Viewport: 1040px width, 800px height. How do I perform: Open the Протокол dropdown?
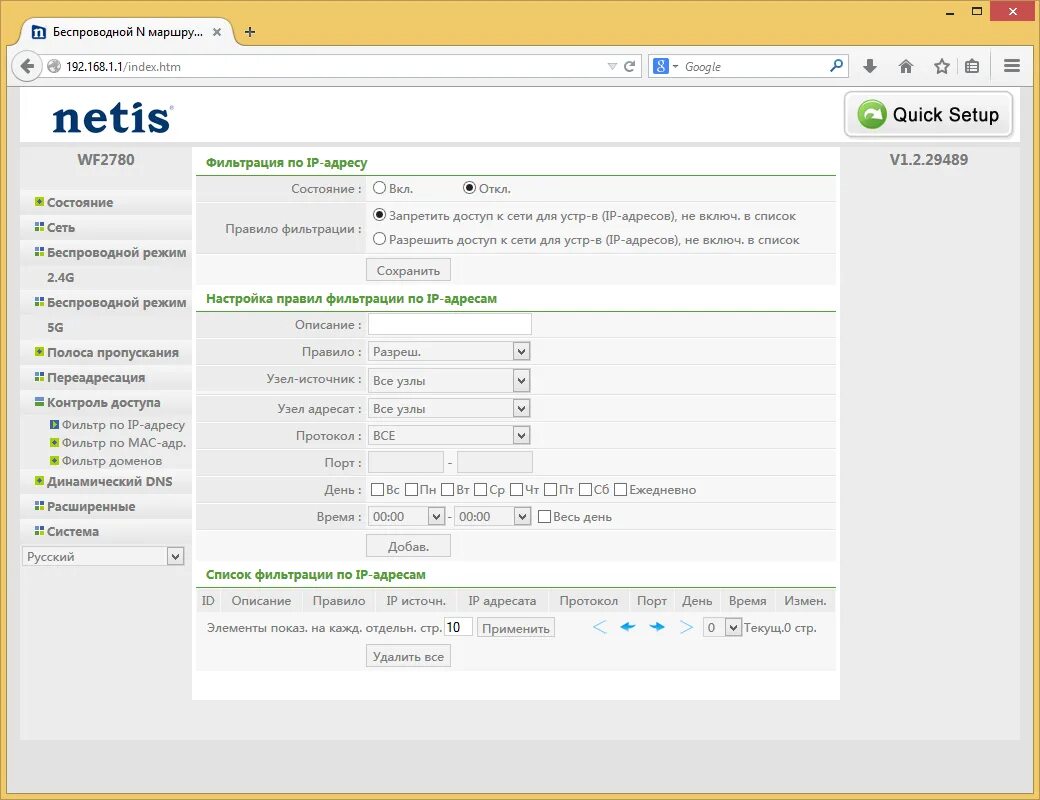[x=449, y=435]
